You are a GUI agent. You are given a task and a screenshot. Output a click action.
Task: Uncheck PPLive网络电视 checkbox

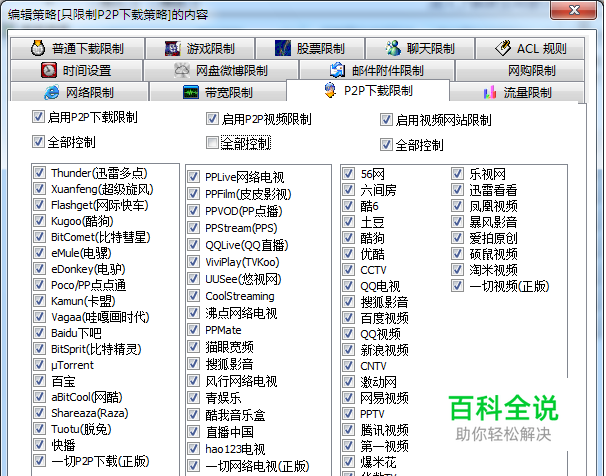pyautogui.click(x=193, y=177)
